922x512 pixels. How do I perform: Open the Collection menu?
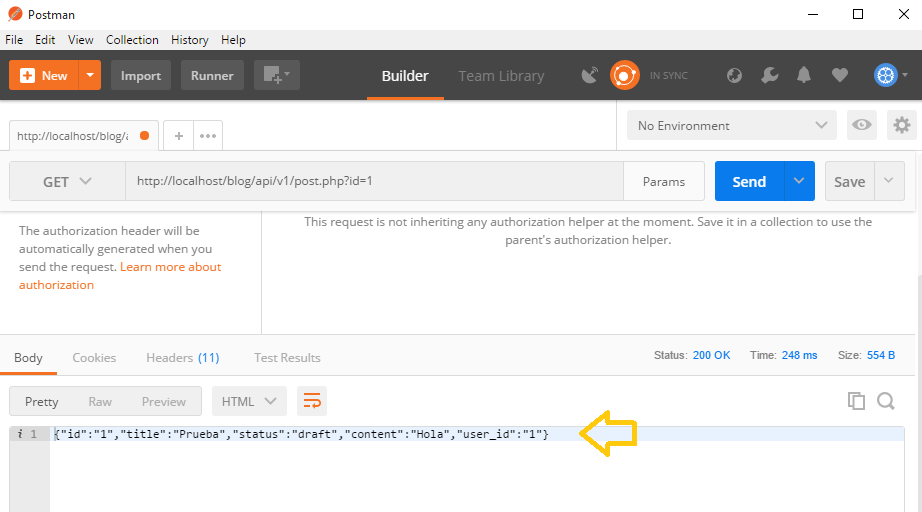tap(132, 40)
